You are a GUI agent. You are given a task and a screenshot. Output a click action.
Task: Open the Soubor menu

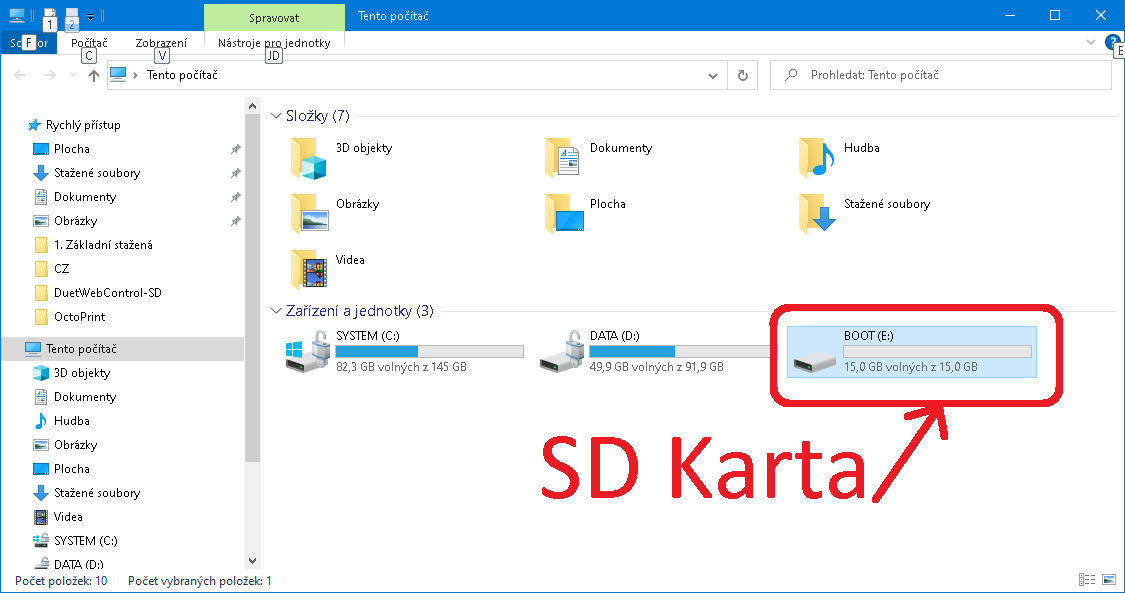tap(29, 43)
